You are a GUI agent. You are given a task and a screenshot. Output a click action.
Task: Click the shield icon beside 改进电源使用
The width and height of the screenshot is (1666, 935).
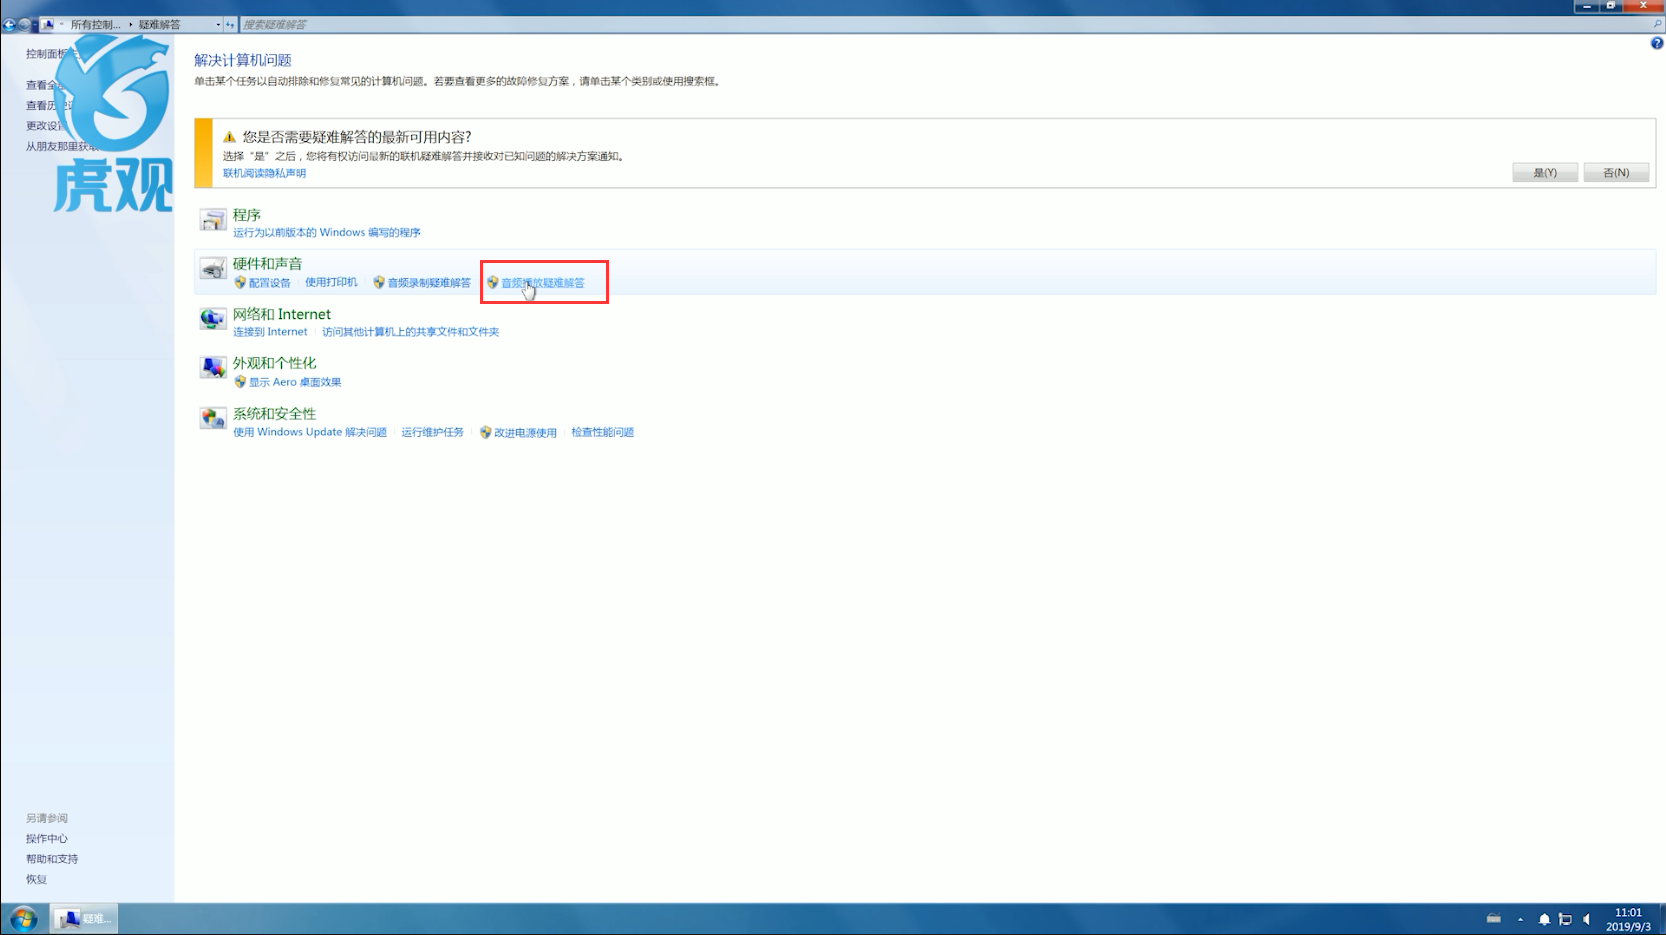tap(485, 432)
